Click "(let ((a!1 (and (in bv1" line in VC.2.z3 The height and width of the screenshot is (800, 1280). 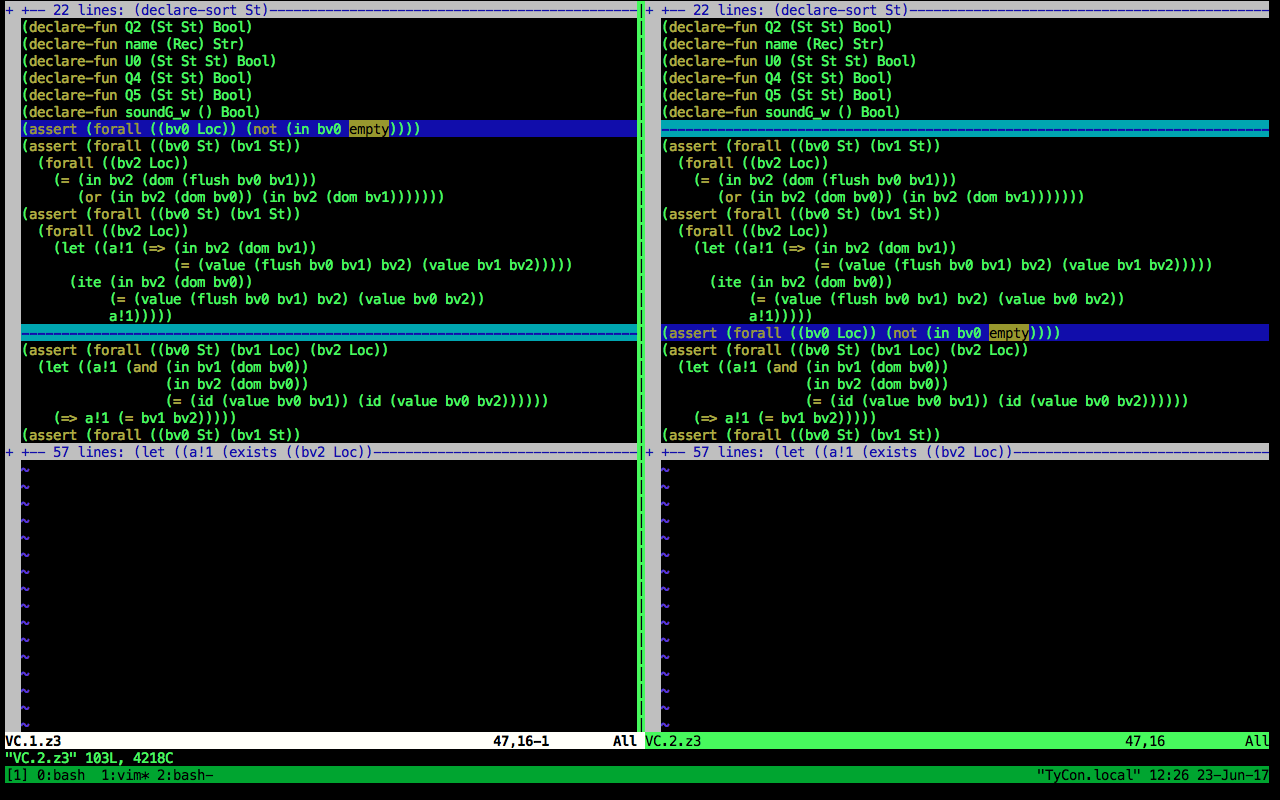pyautogui.click(x=813, y=367)
